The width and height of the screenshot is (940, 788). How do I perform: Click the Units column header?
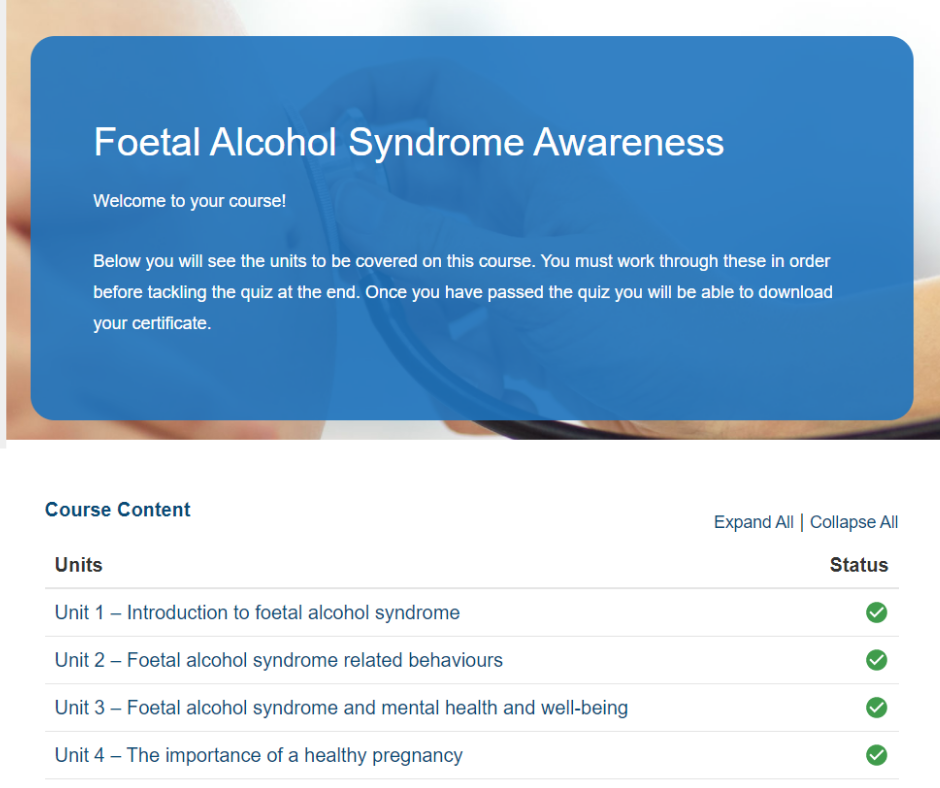pyautogui.click(x=79, y=564)
